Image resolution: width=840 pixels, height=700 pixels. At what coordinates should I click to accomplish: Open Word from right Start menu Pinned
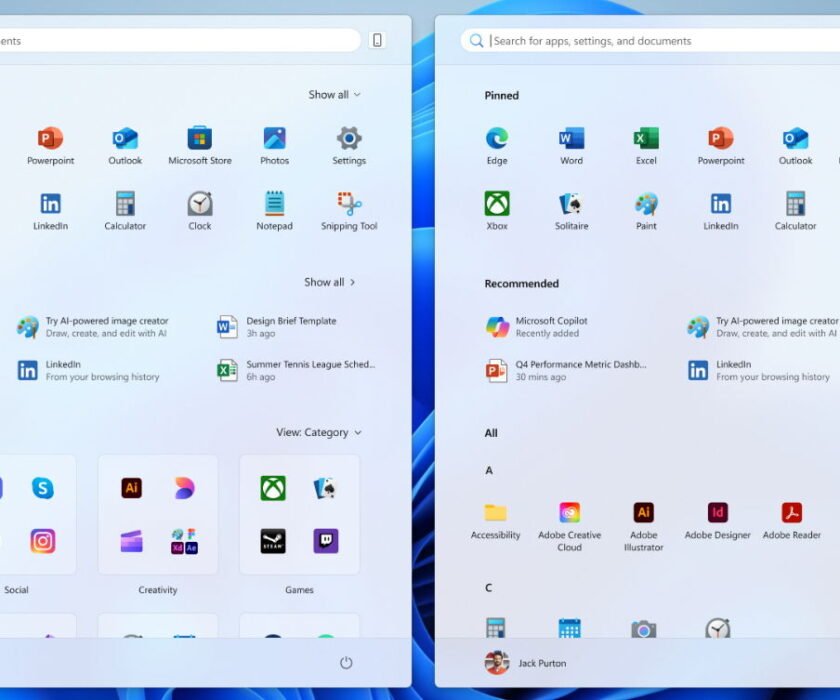coord(572,145)
